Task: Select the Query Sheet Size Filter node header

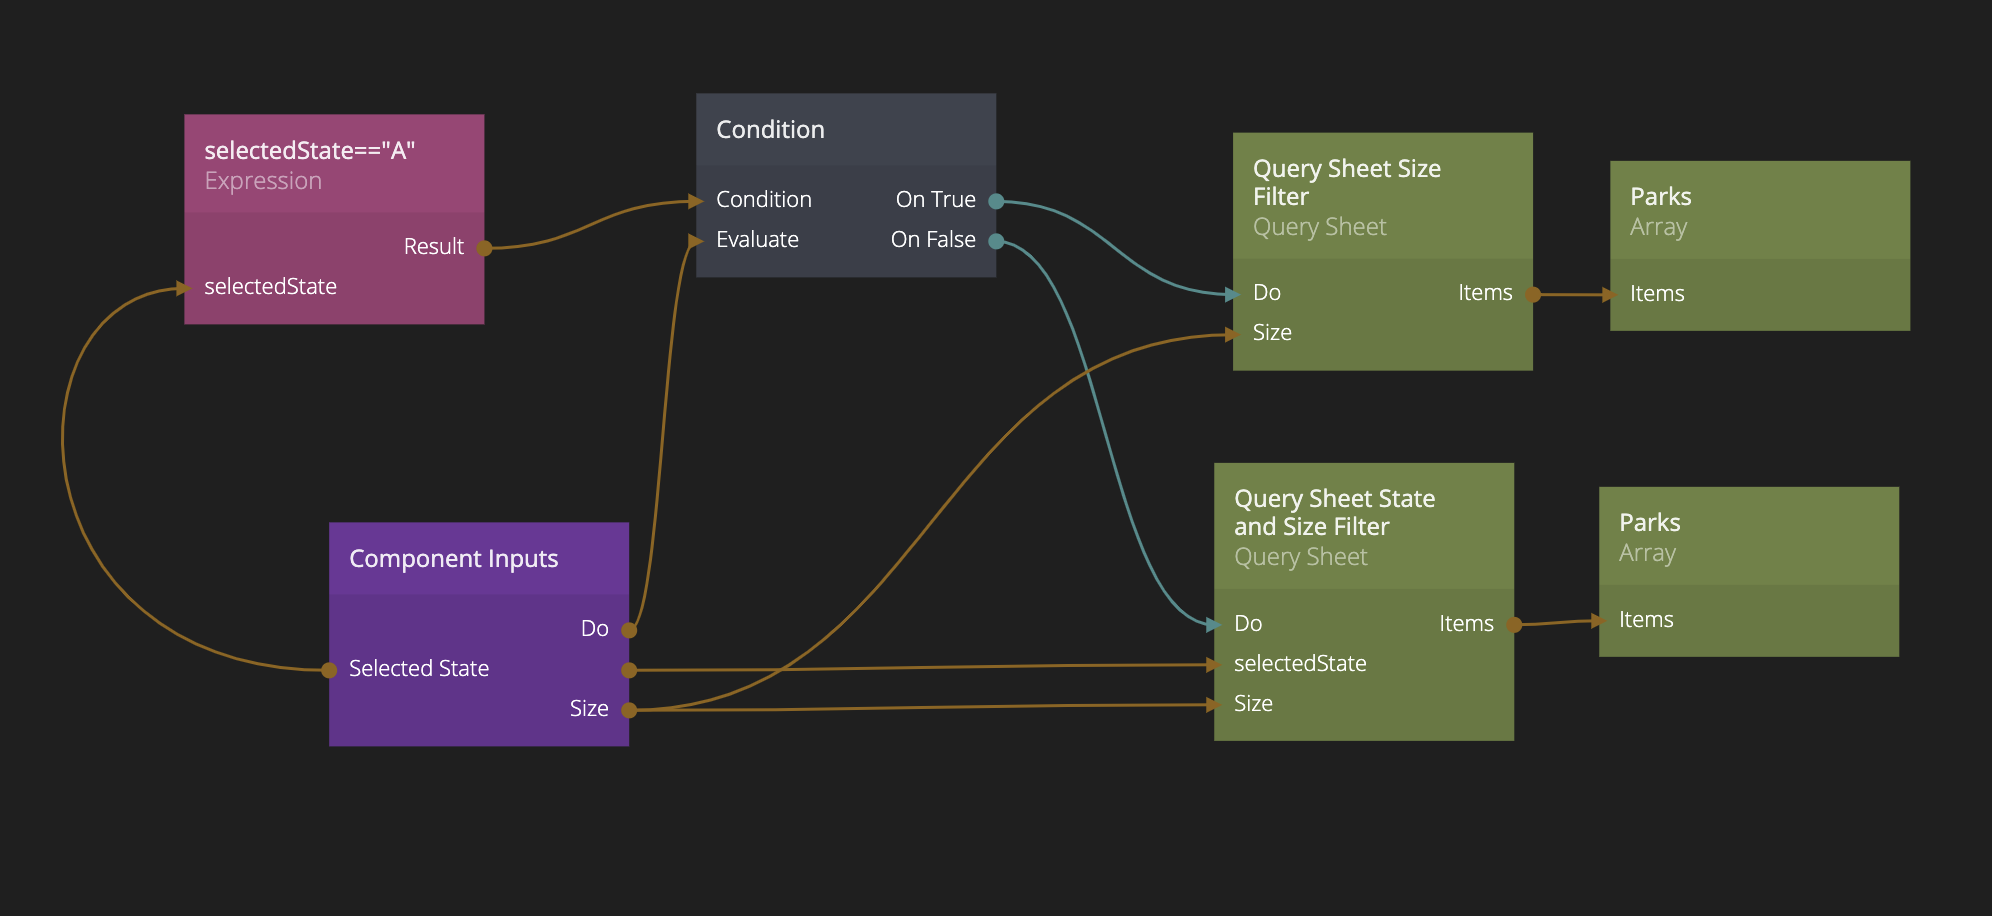Action: tap(1383, 196)
